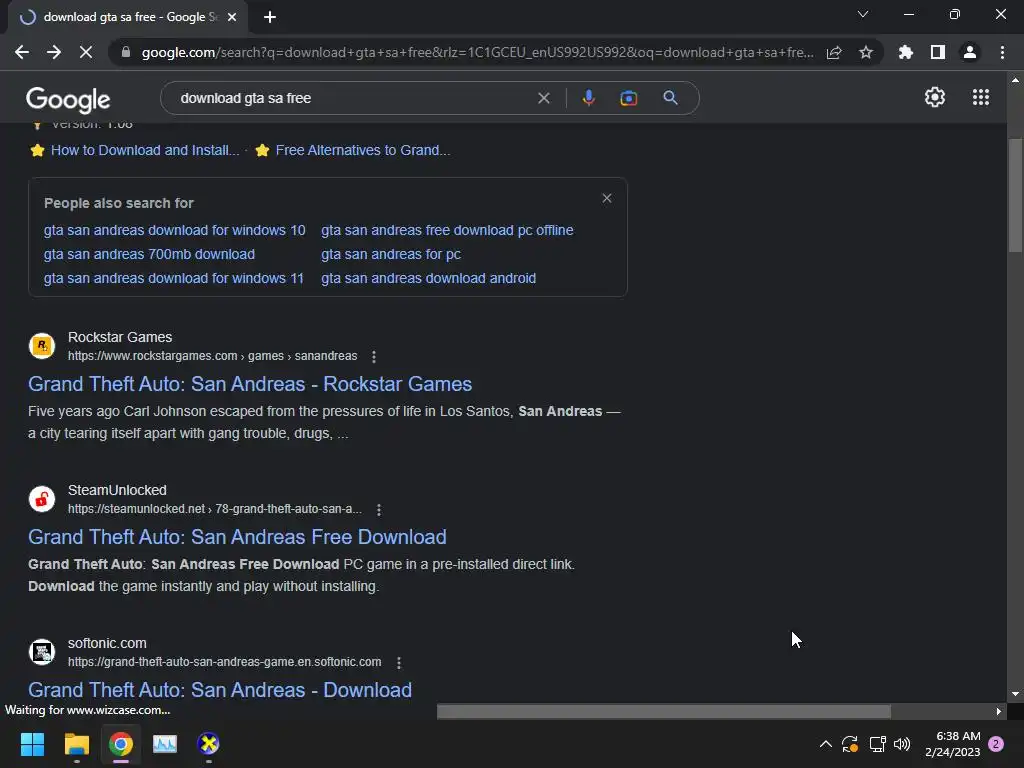This screenshot has width=1024, height=768.
Task: Switch to Chrome in the taskbar
Action: [x=121, y=744]
